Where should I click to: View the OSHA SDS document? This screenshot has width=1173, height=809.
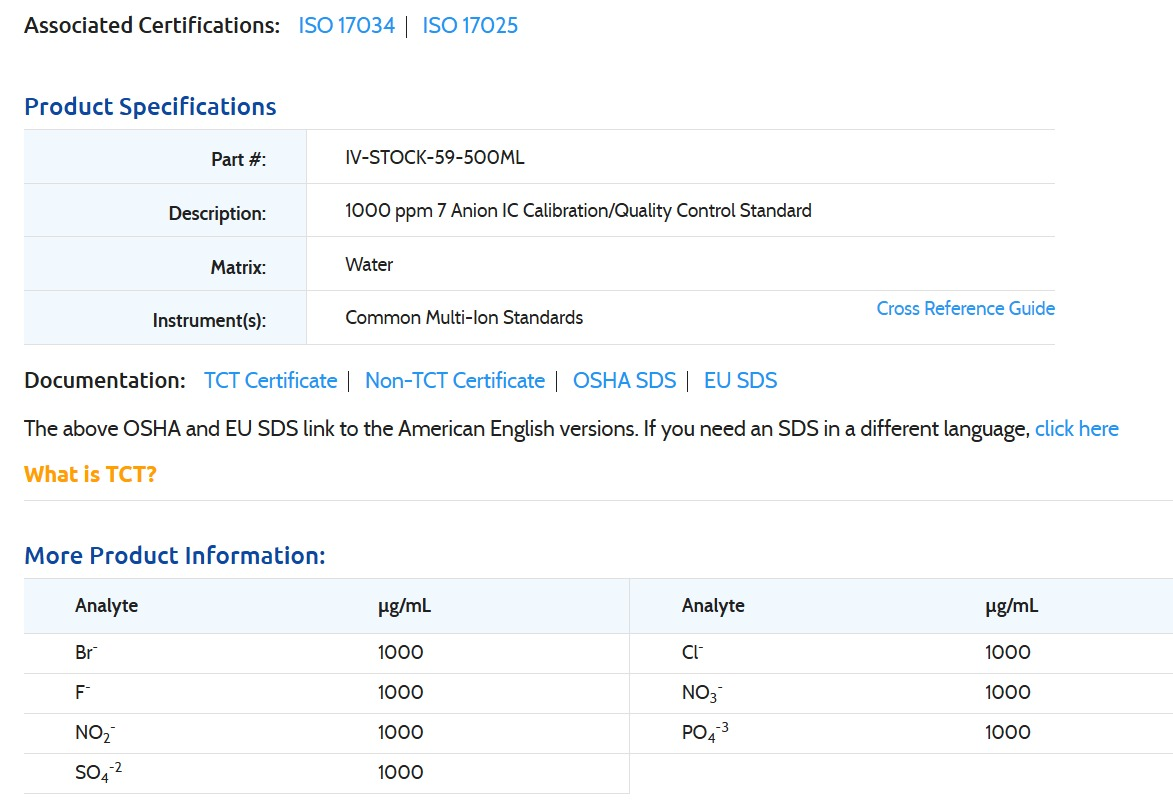click(624, 381)
